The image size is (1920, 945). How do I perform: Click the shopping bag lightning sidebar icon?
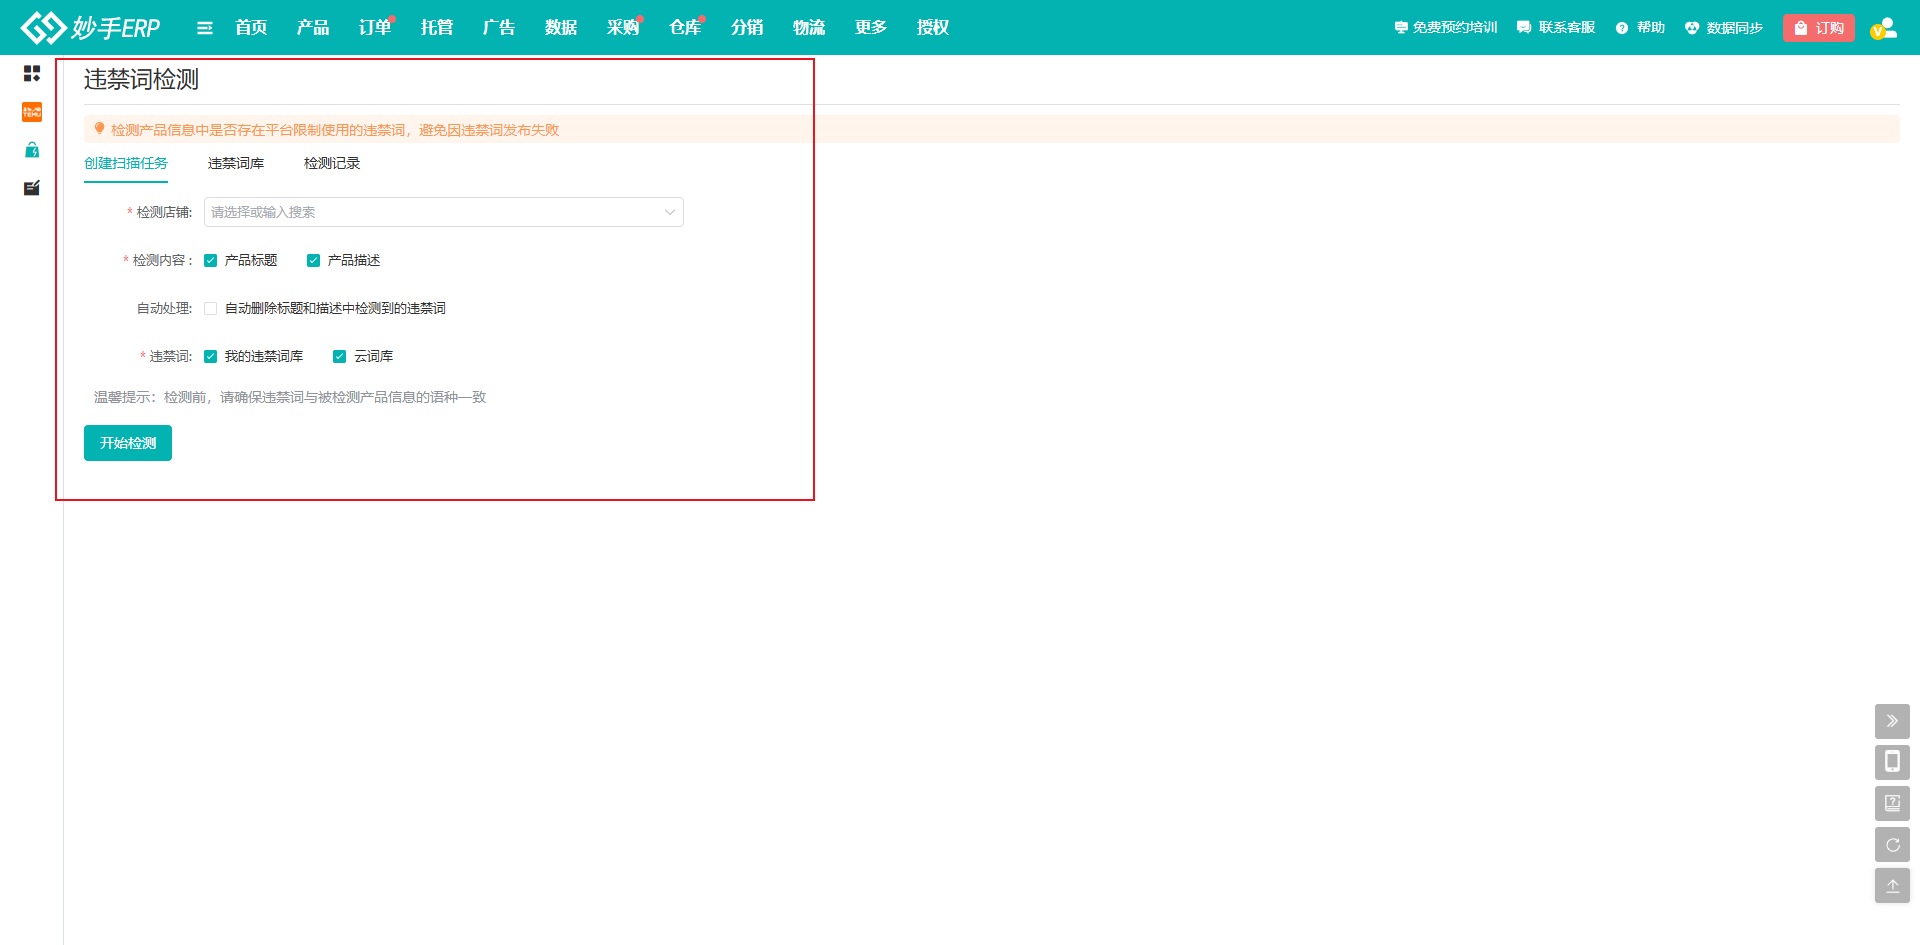point(32,150)
